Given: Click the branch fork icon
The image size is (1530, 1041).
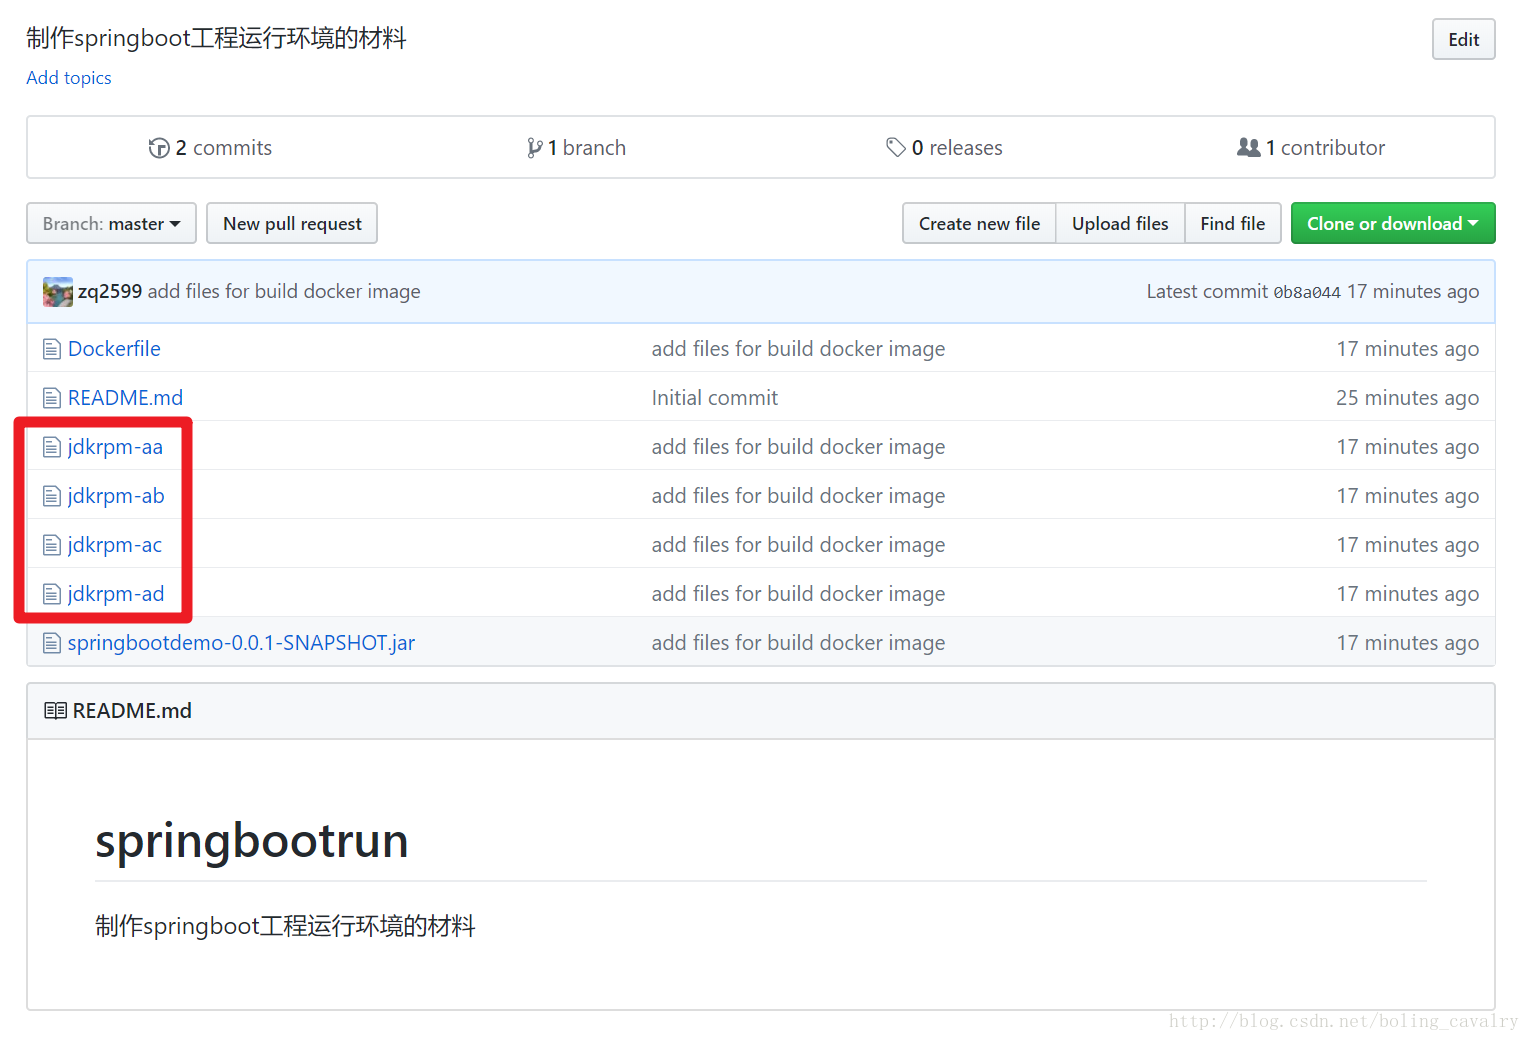Looking at the screenshot, I should pos(535,148).
